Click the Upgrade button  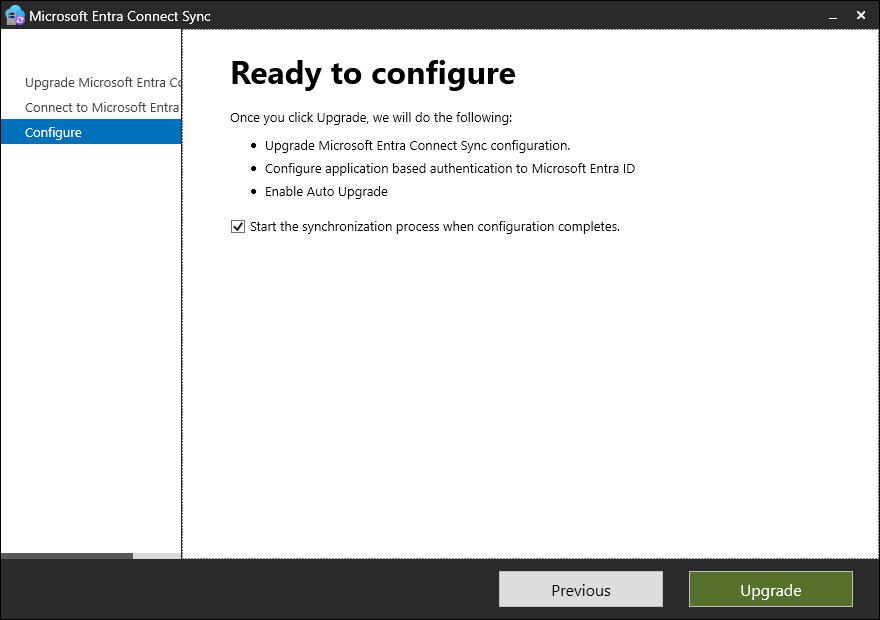(x=771, y=589)
